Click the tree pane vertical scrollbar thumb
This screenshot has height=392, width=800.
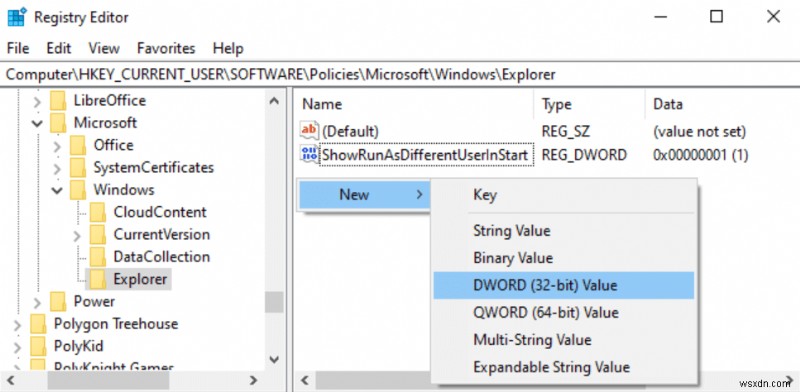pos(274,302)
